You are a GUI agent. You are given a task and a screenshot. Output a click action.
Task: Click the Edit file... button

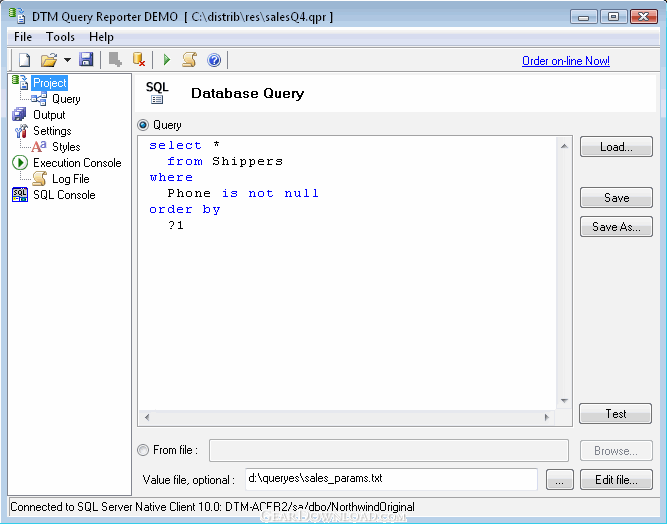616,480
